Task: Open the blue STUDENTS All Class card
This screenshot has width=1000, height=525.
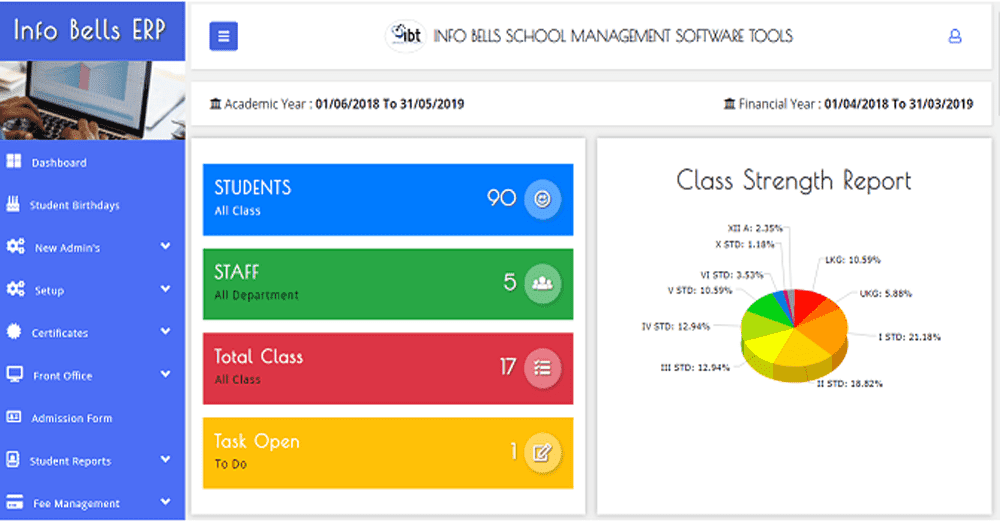Action: click(x=388, y=200)
